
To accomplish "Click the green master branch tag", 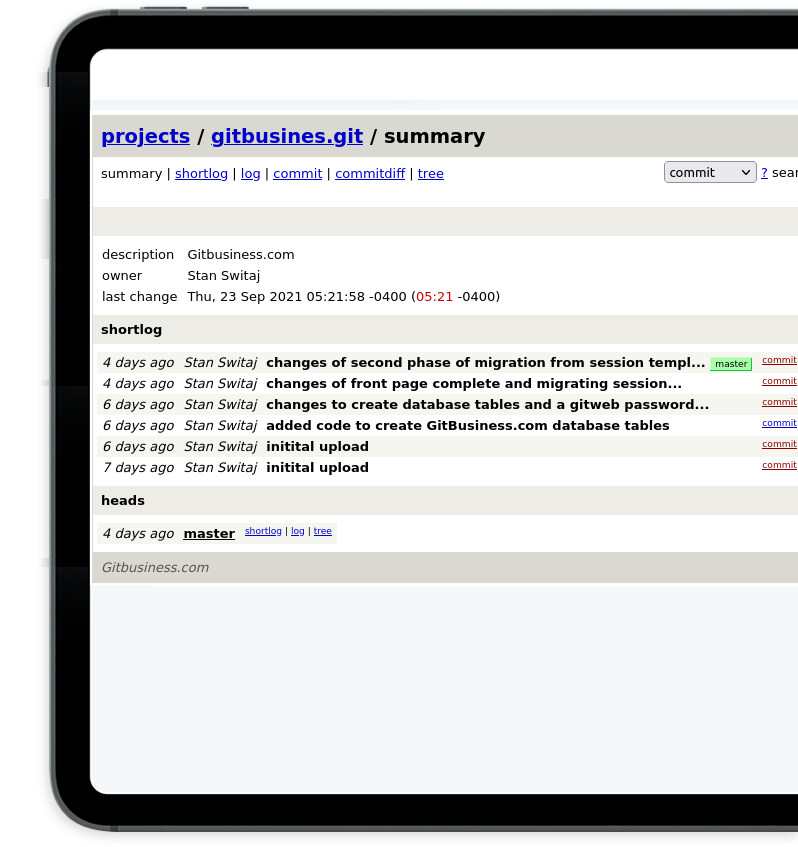I will pyautogui.click(x=730, y=364).
